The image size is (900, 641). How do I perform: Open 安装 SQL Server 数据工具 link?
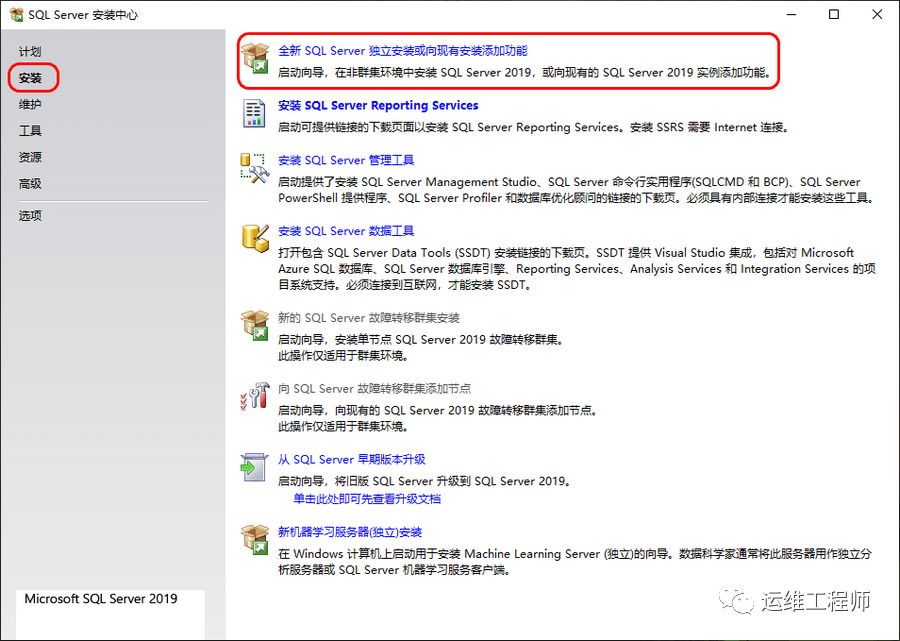click(346, 231)
